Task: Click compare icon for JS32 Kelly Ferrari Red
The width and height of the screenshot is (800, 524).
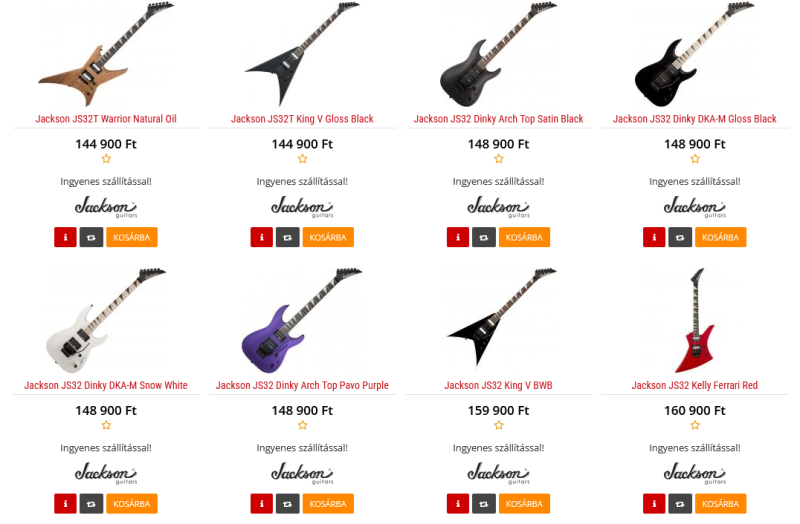Action: (x=680, y=504)
